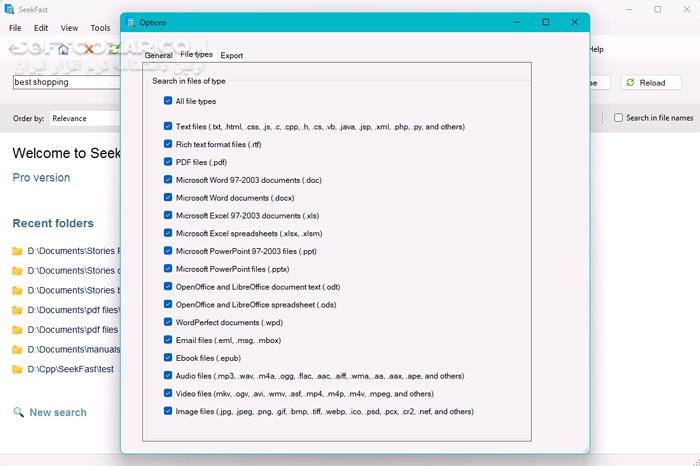Open the View menu
The image size is (700, 466).
click(x=69, y=28)
